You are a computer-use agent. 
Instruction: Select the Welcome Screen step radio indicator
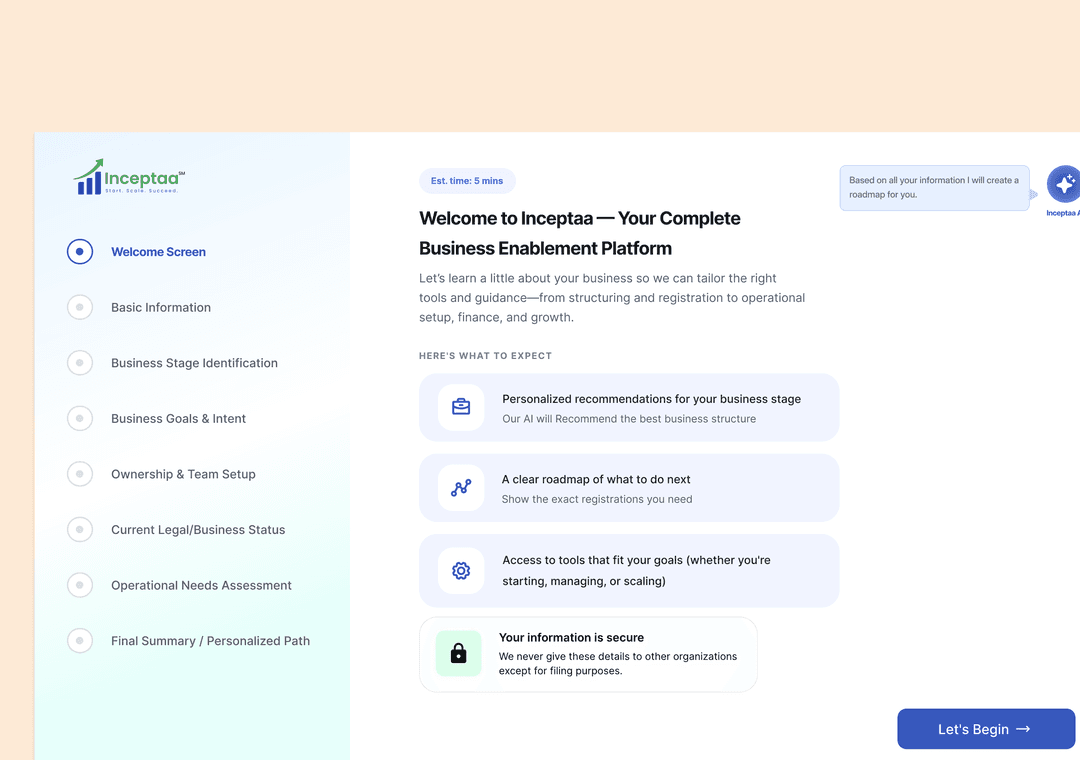point(80,251)
